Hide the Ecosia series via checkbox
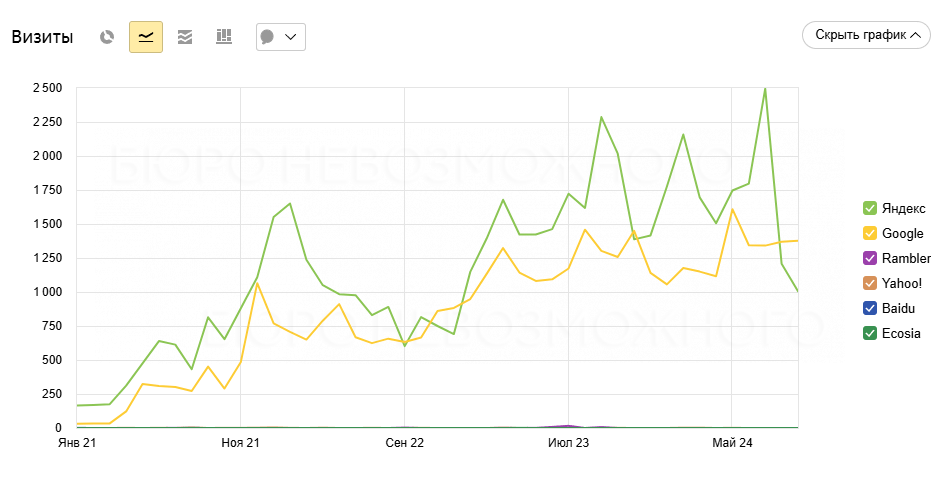This screenshot has width=939, height=491. tap(870, 333)
